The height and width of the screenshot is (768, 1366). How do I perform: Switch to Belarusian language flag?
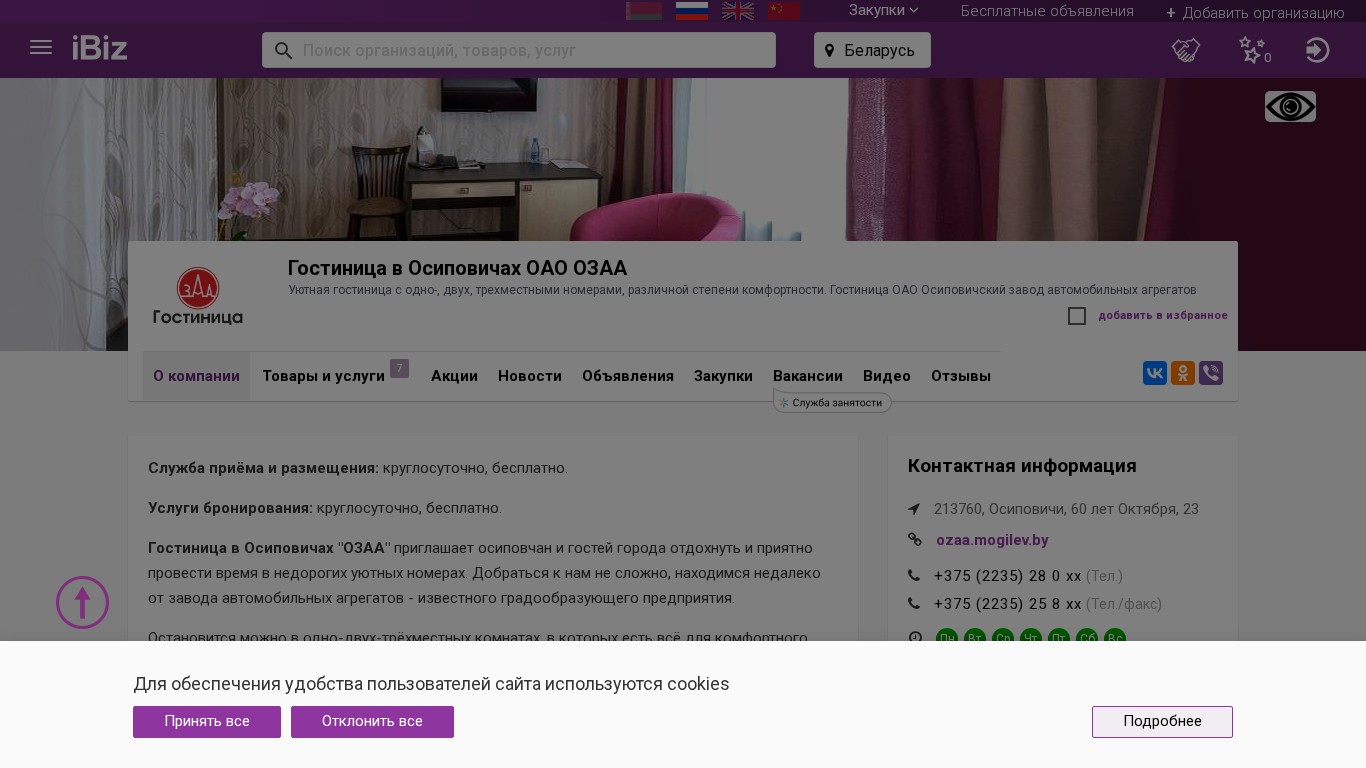tap(644, 11)
